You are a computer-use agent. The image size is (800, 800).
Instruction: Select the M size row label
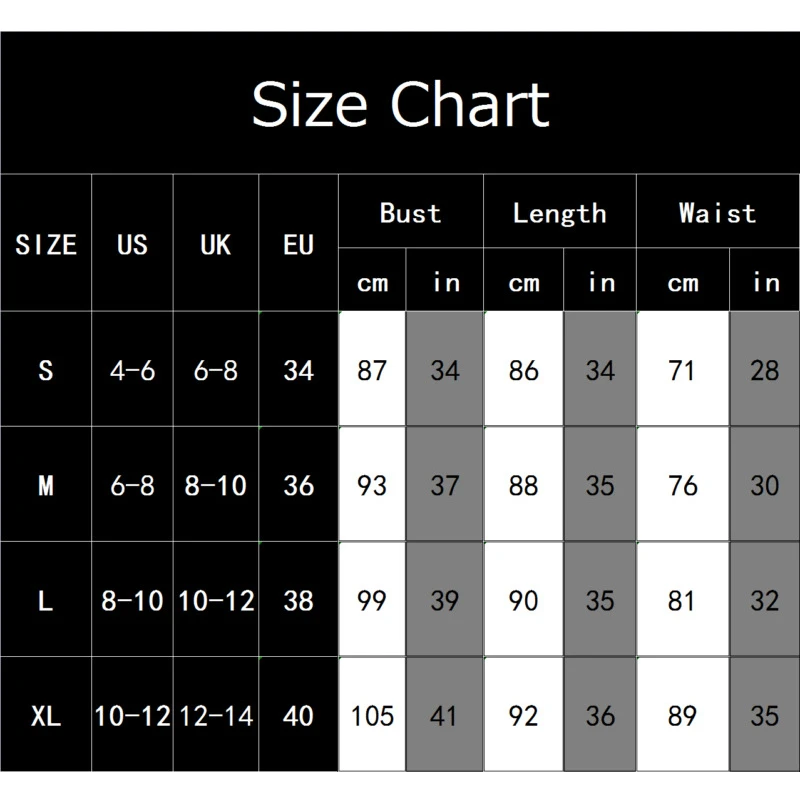(x=46, y=486)
